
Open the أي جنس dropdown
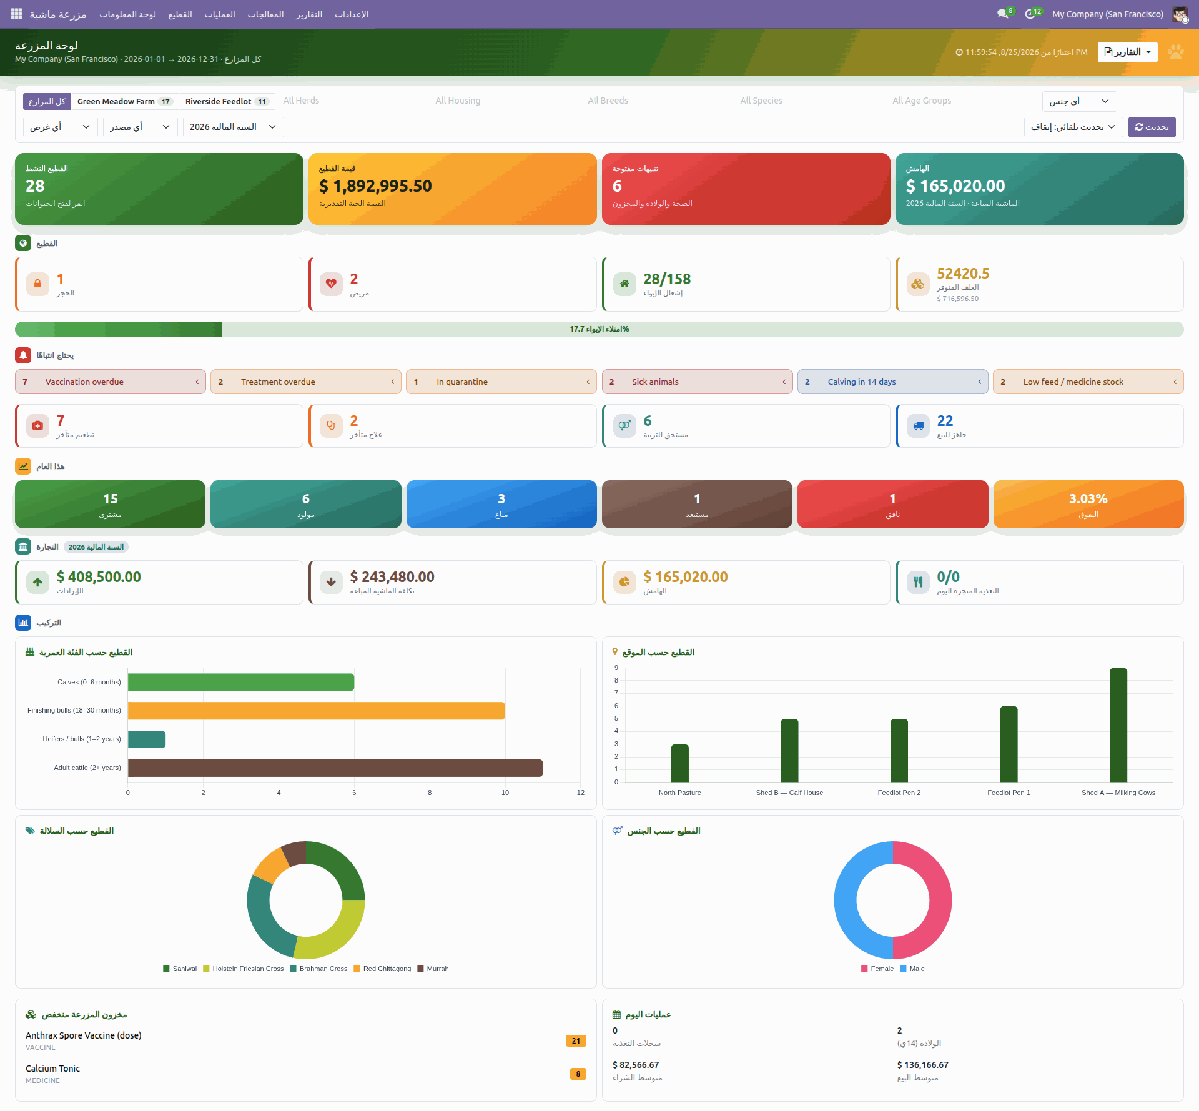(x=1078, y=101)
